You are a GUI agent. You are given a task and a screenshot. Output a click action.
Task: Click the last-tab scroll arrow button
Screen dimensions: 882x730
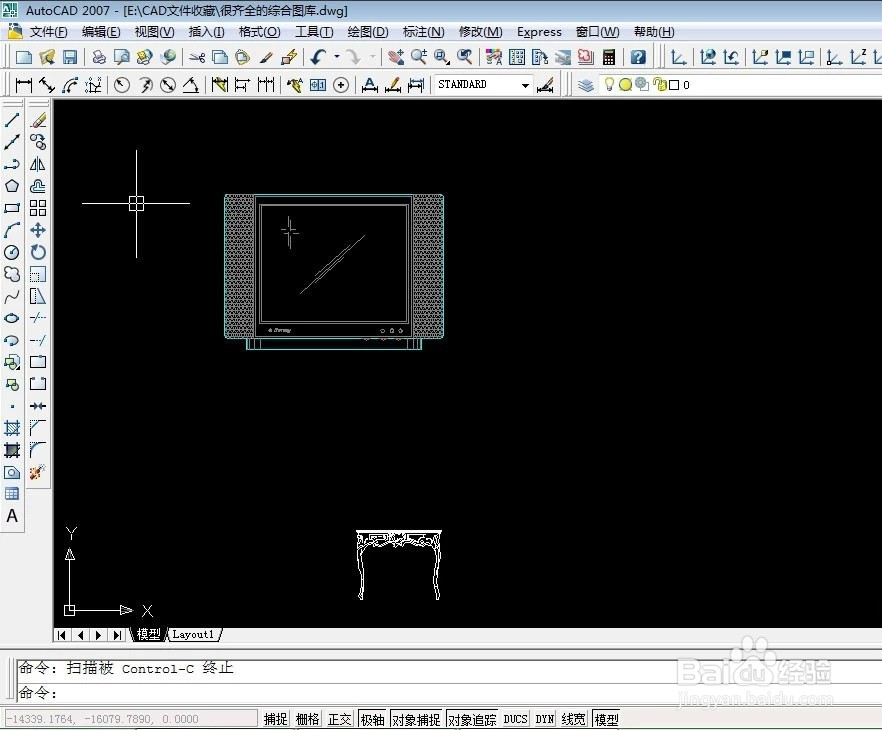point(116,635)
